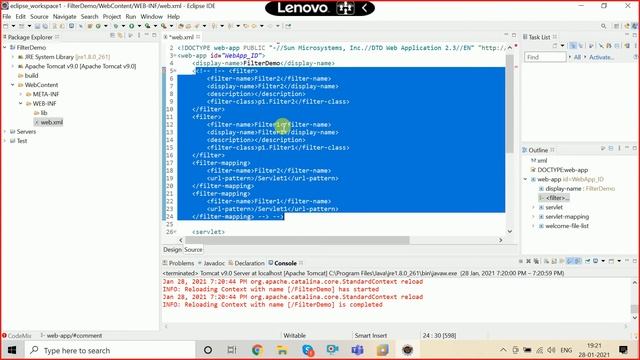Open the Project menu

pos(111,16)
